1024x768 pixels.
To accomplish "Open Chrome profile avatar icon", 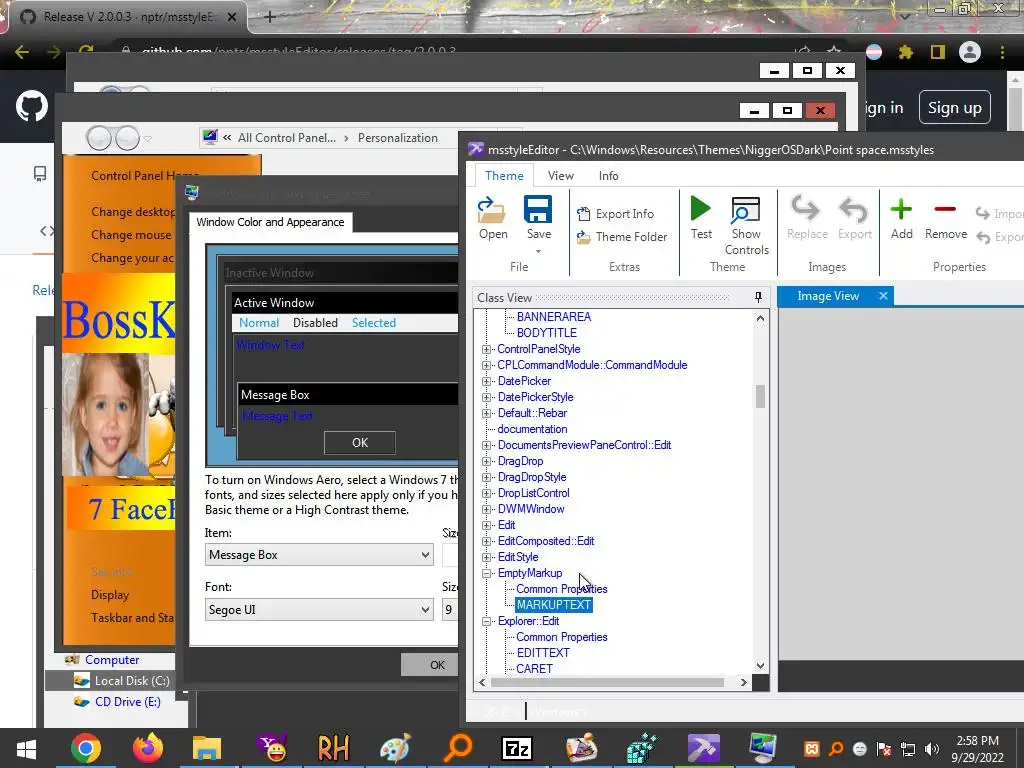I will pos(970,52).
